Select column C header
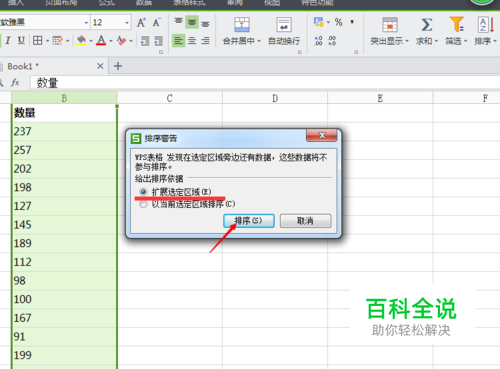500x369 pixels. click(169, 98)
